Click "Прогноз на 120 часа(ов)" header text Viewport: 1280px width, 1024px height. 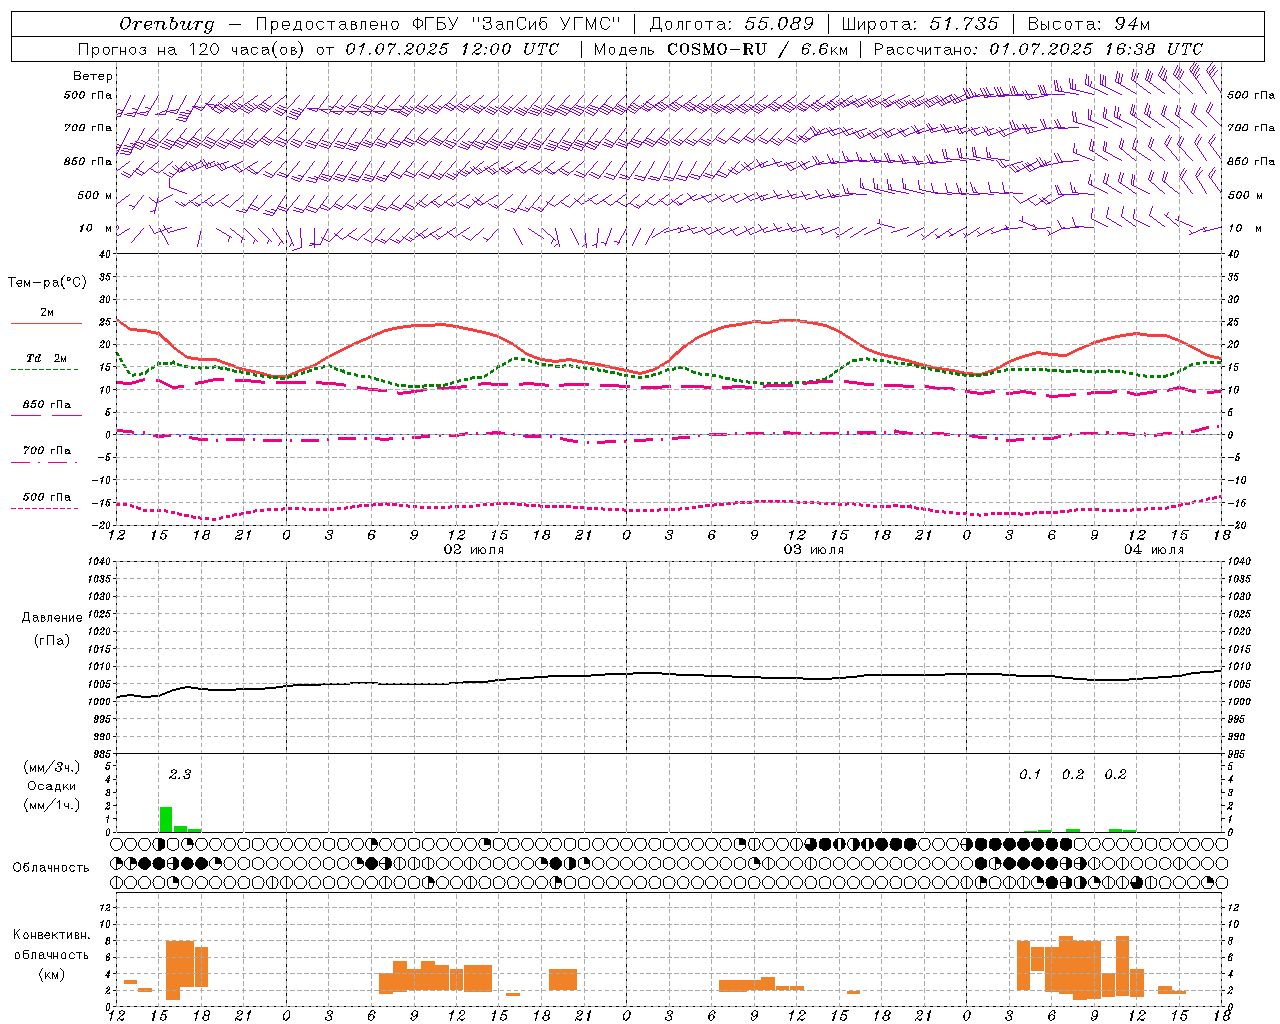point(193,49)
